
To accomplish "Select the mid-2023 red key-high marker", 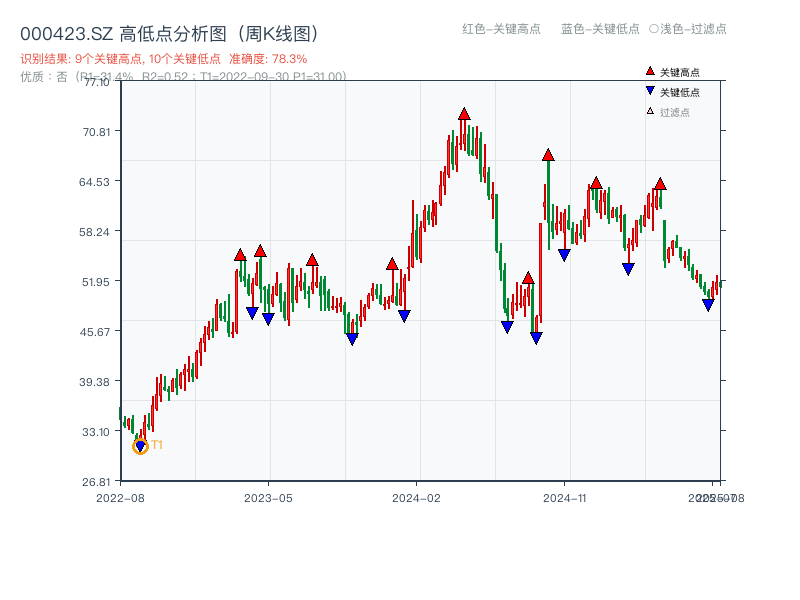I will 312,260.
